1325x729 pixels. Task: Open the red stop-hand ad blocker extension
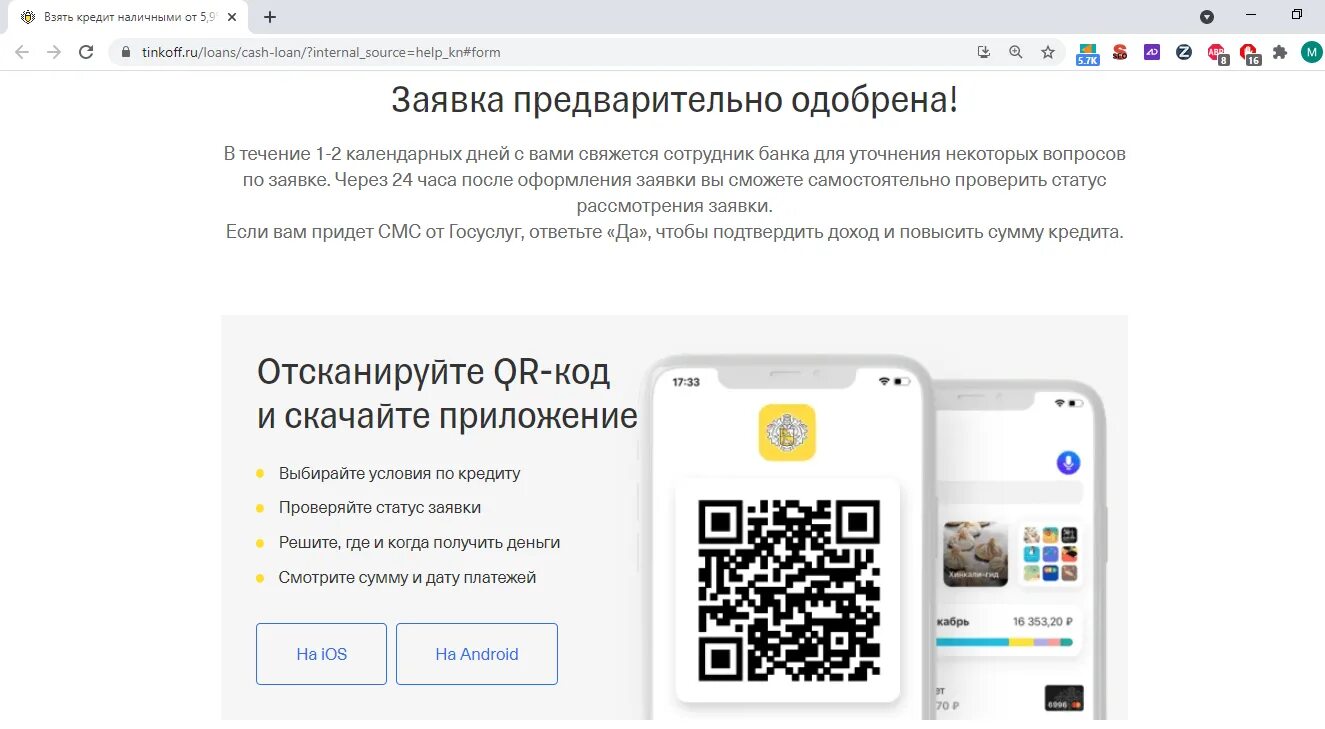(x=1249, y=53)
